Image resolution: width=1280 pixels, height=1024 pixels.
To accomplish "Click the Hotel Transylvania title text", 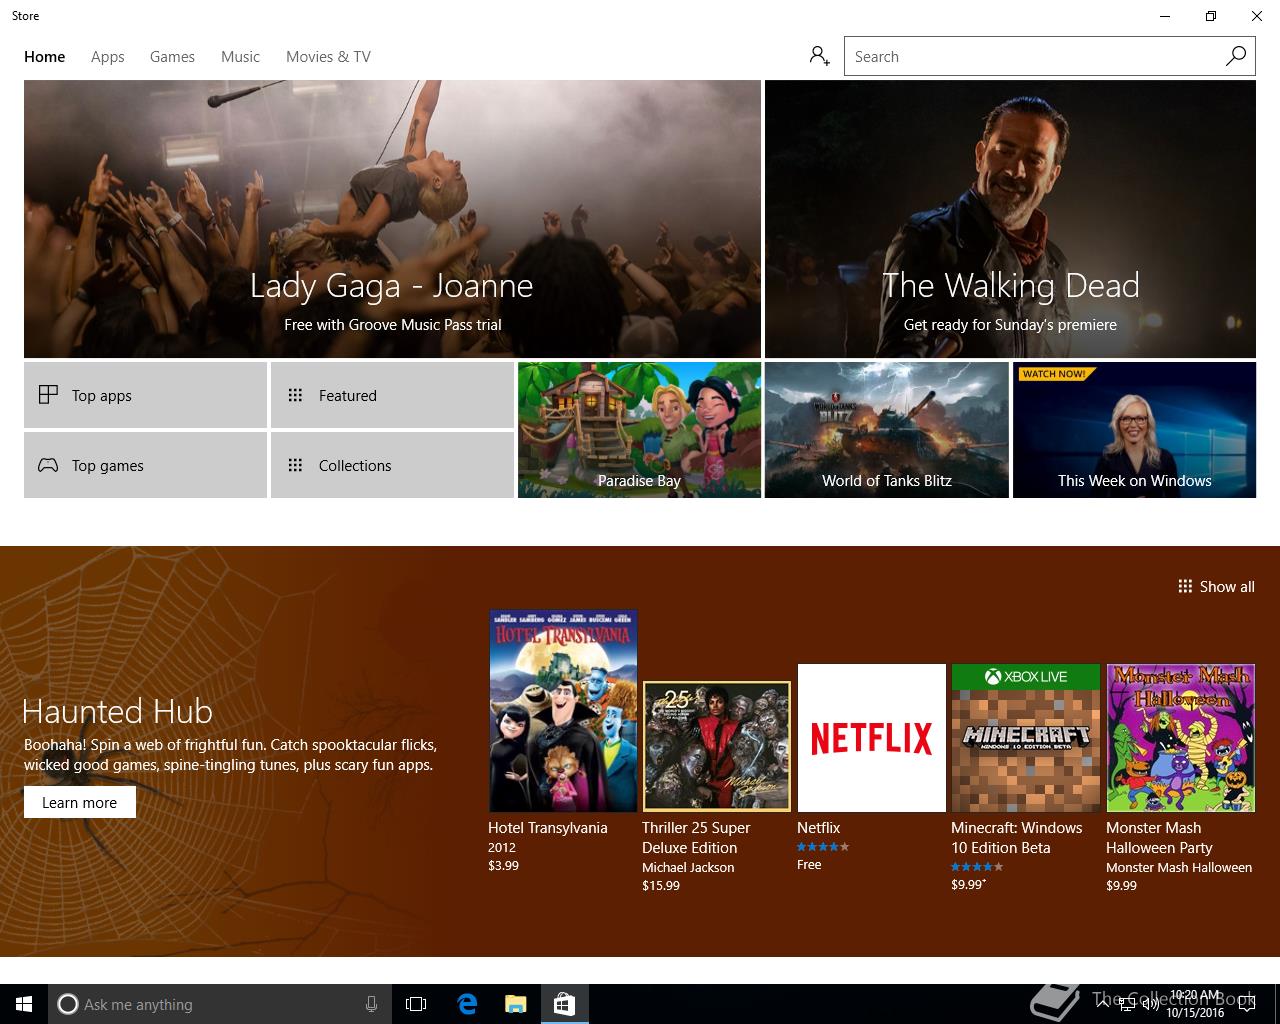I will (x=548, y=828).
